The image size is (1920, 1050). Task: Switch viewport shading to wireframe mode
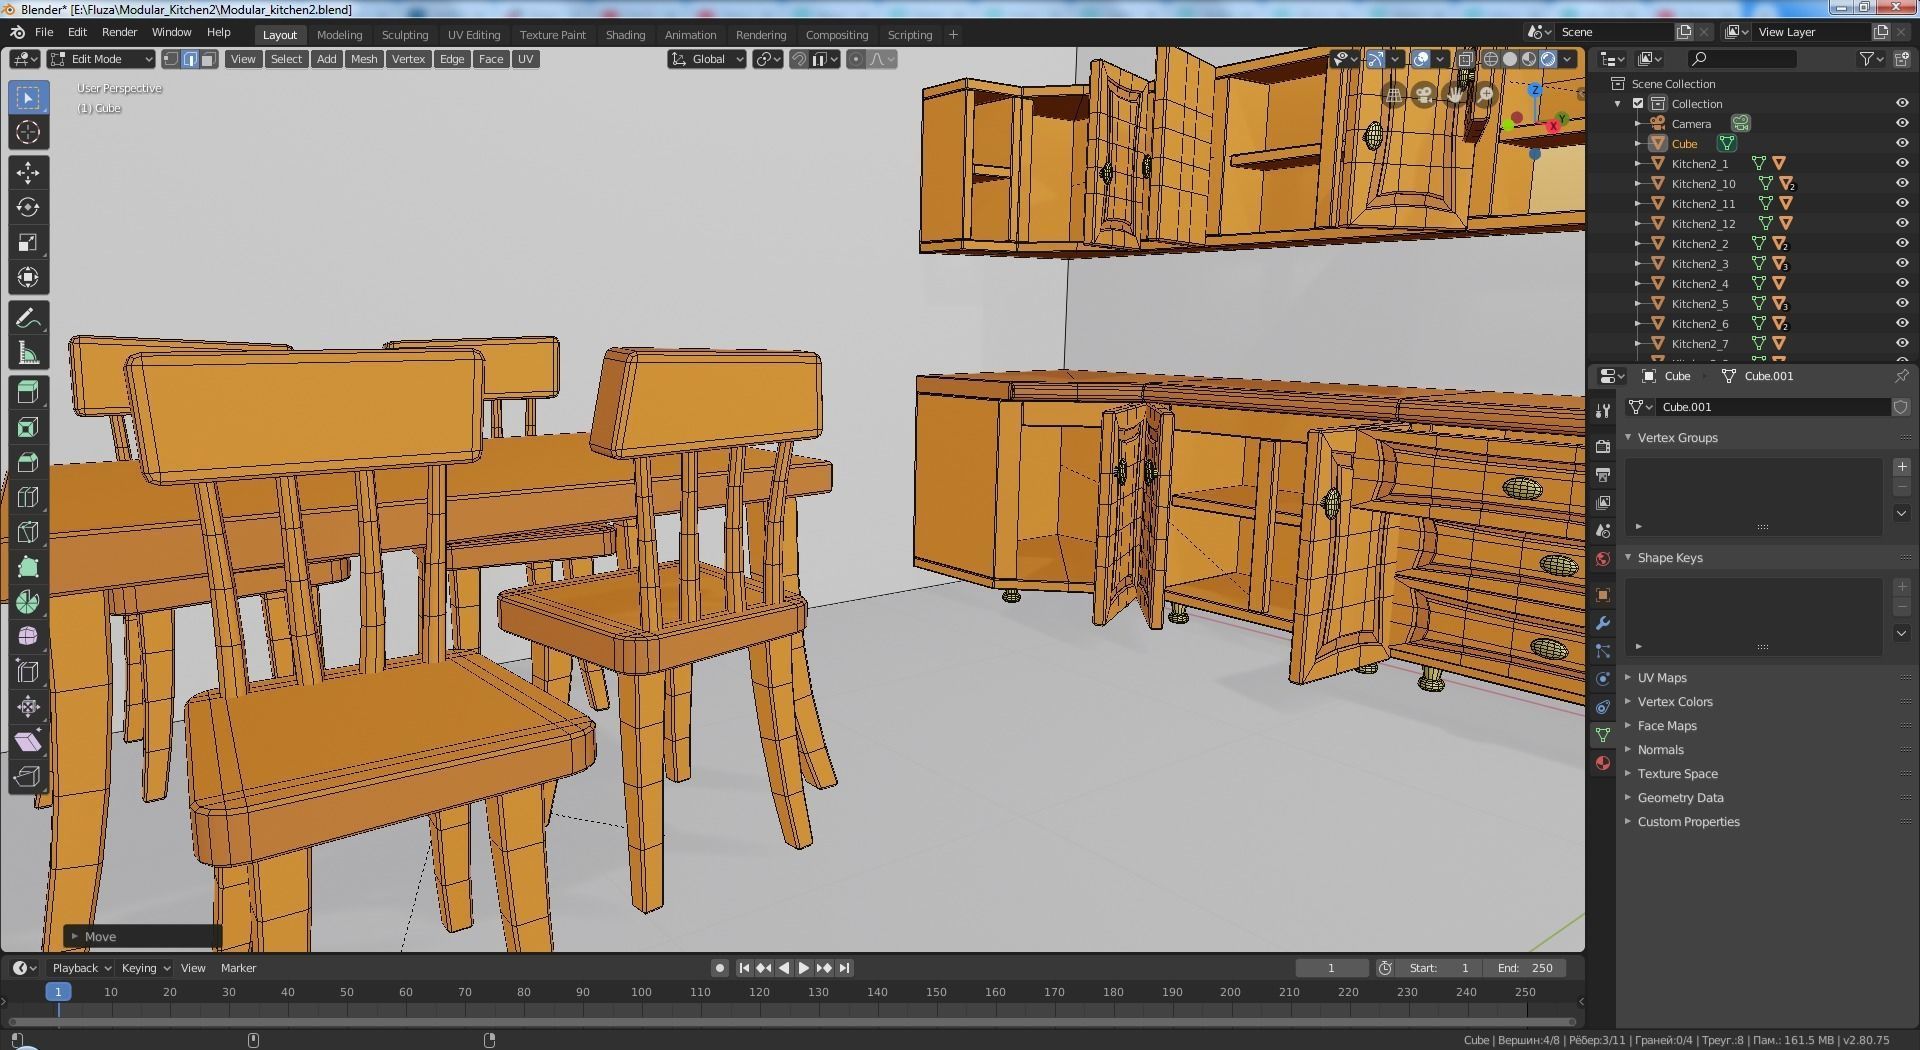coord(1491,59)
